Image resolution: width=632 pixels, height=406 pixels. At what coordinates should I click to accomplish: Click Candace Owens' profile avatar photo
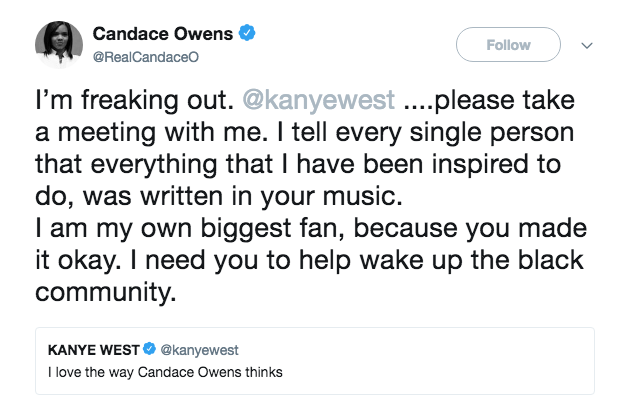tap(59, 45)
